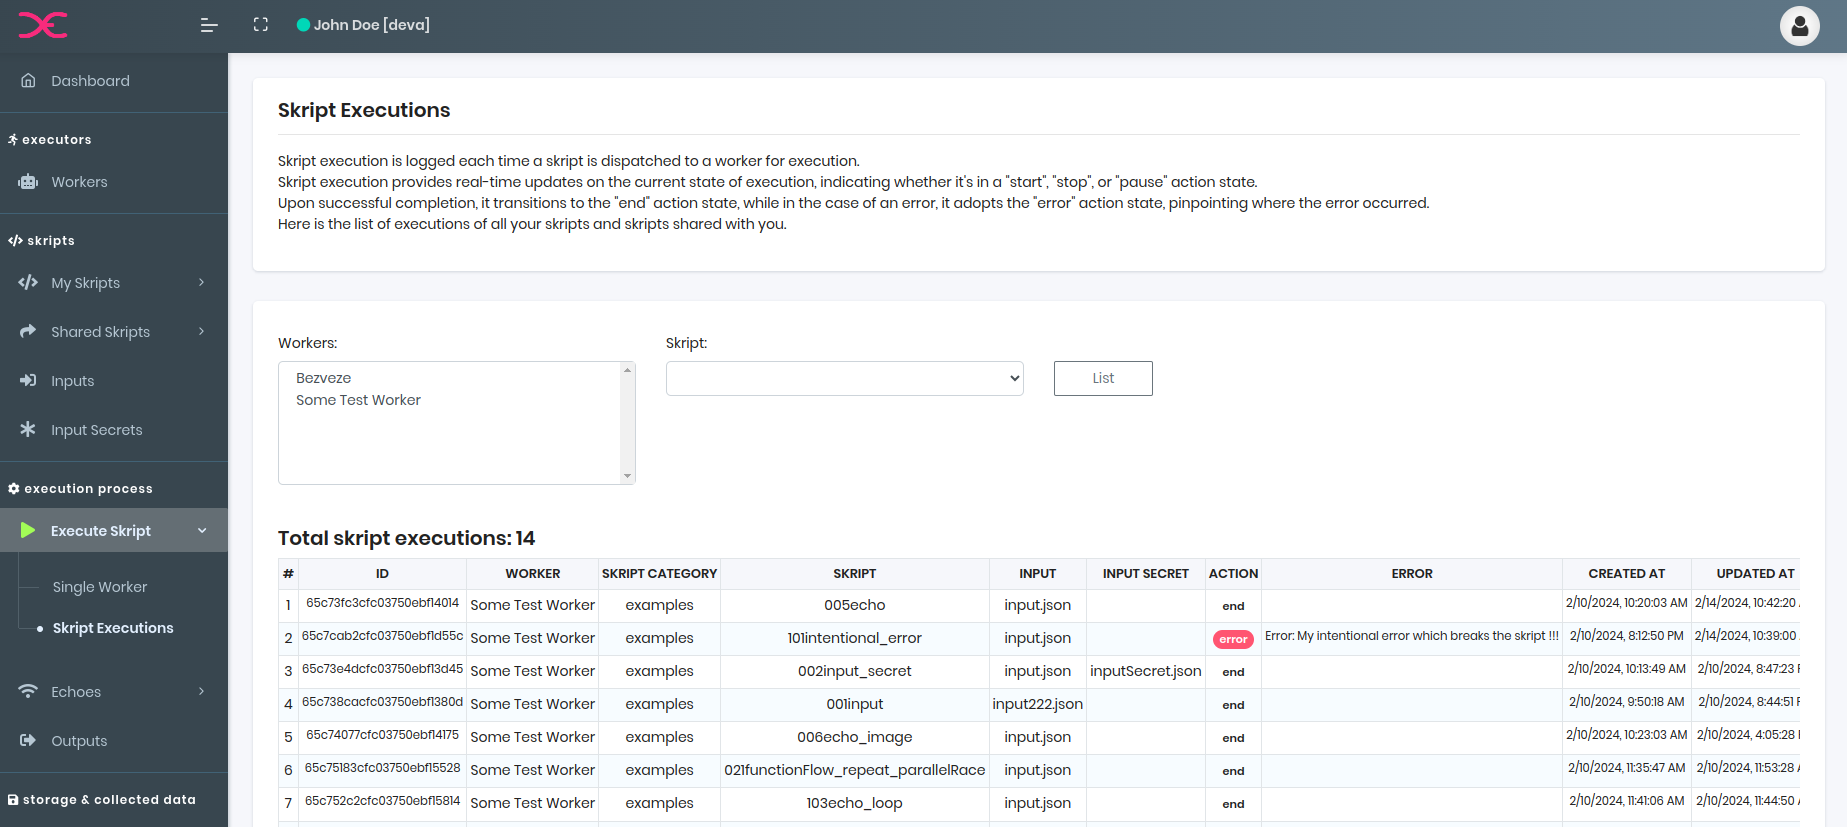
Task: Click ID 65c738cacfc03750ebf1380d
Action: (x=382, y=702)
